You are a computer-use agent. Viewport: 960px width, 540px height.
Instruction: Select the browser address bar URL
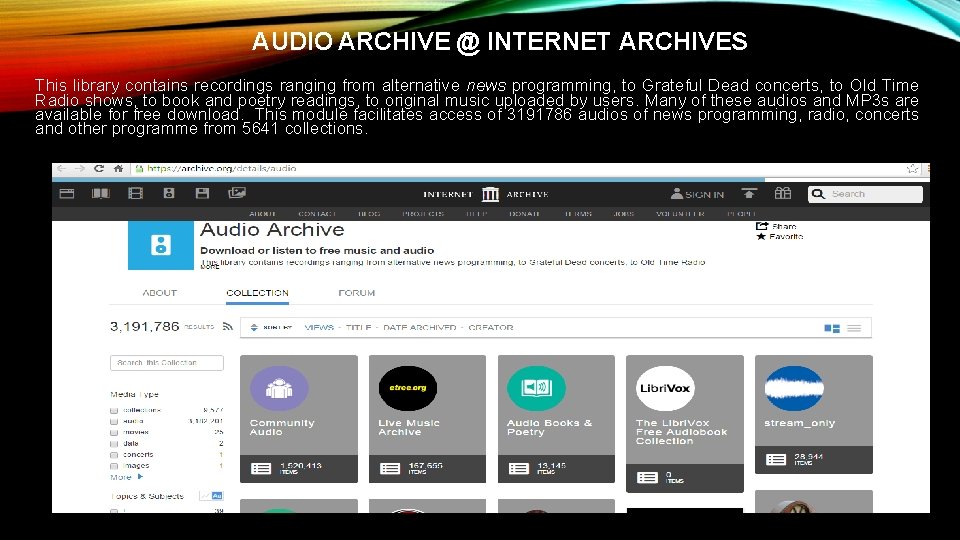click(222, 168)
